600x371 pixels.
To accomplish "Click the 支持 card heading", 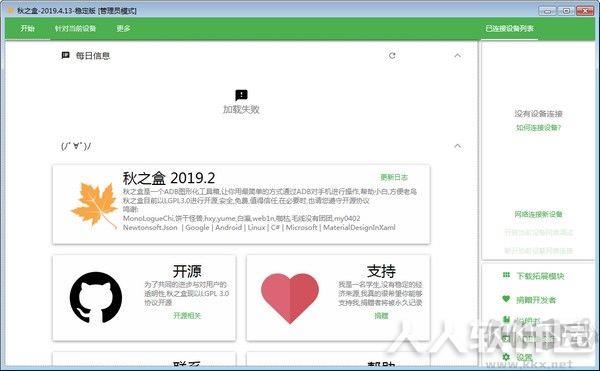I will [x=381, y=271].
